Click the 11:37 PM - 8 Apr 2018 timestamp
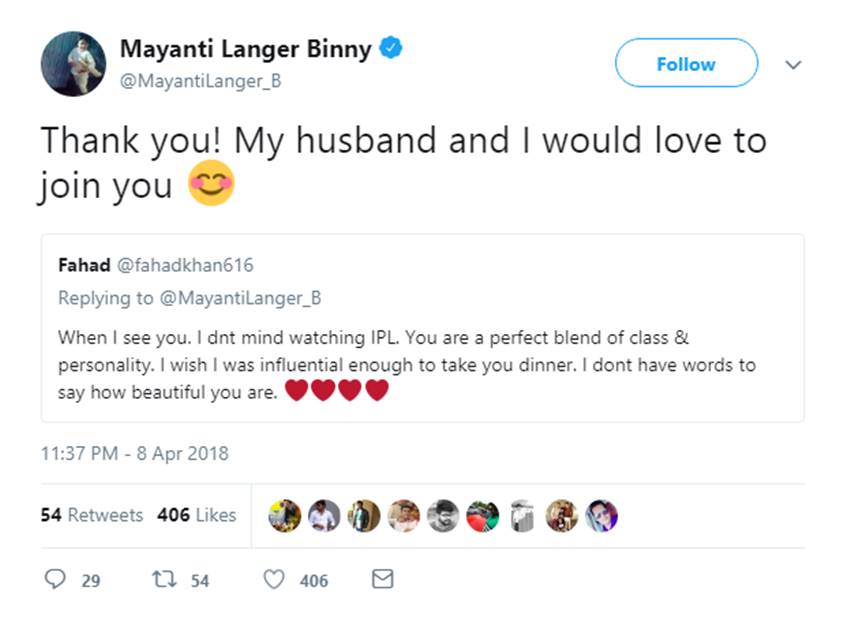This screenshot has width=850, height=624. tap(134, 453)
